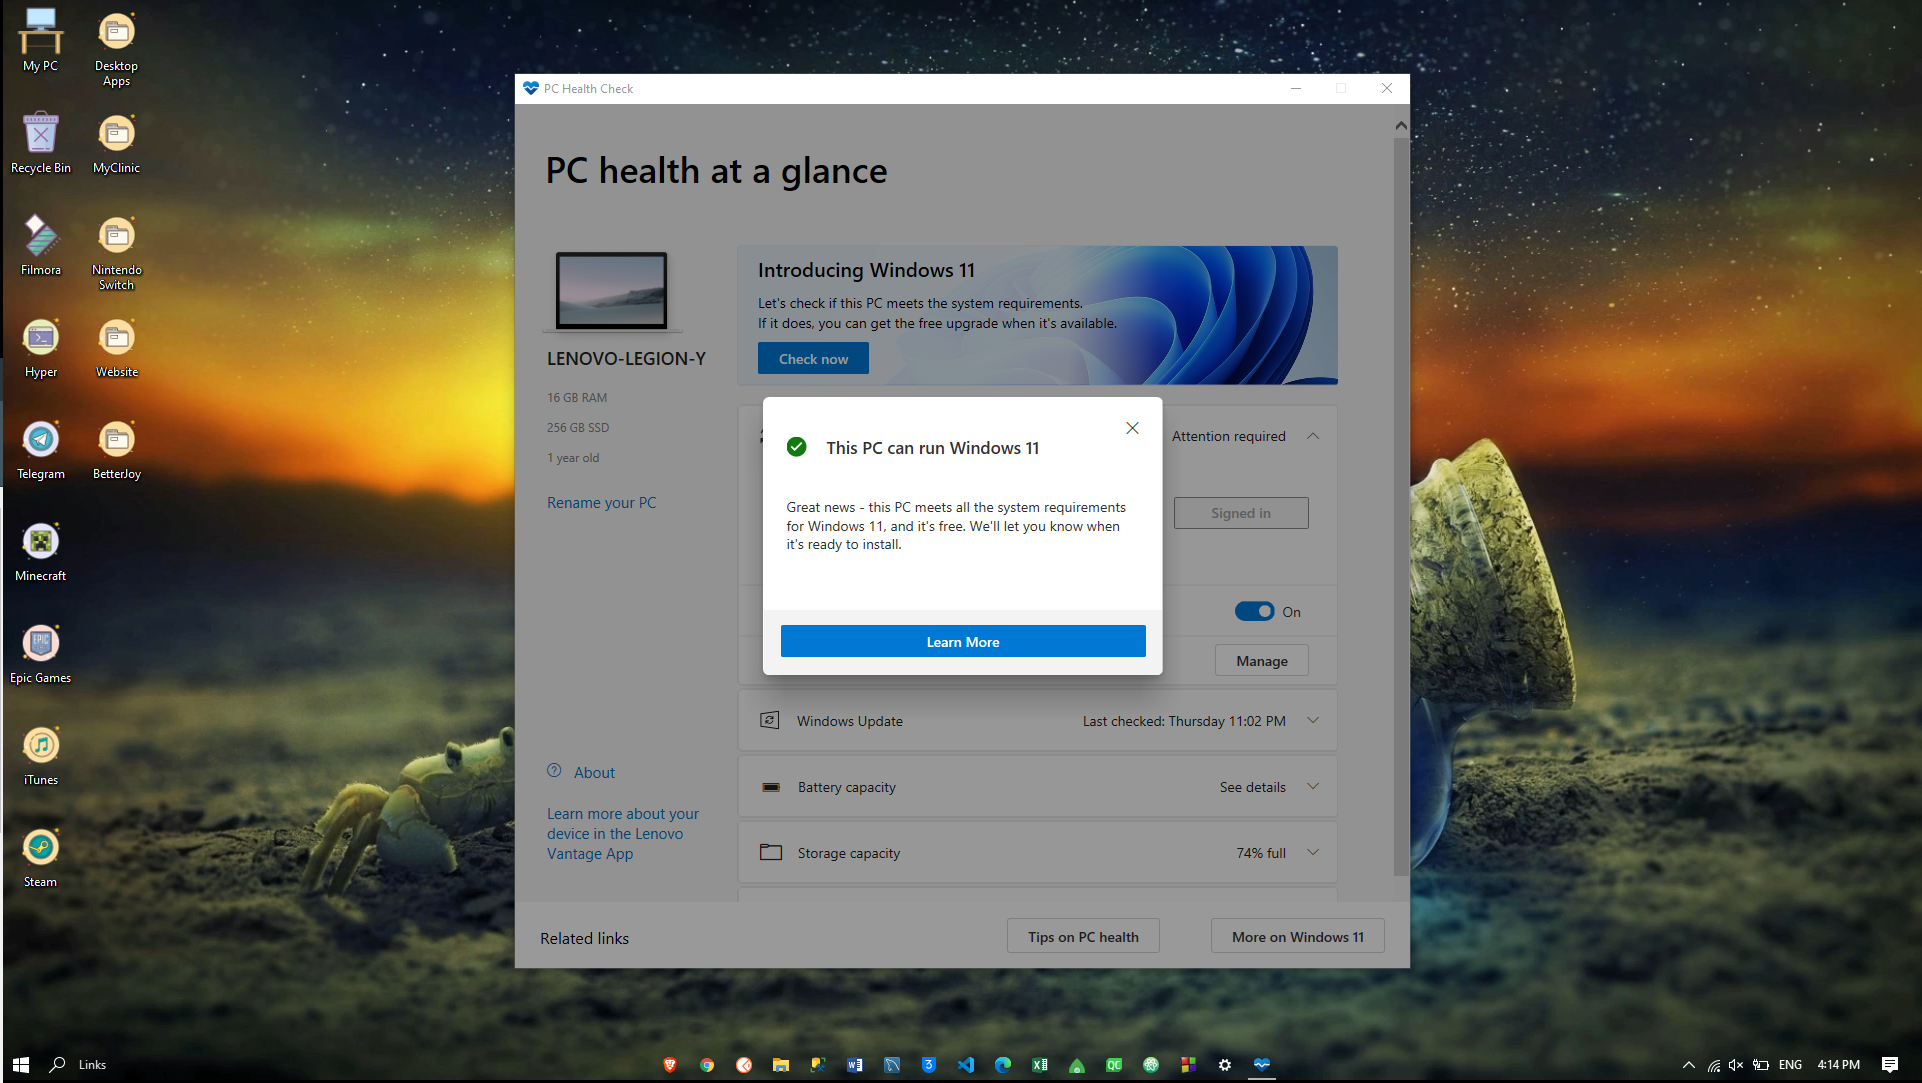This screenshot has height=1083, width=1922.
Task: Click the Windows Update icon
Action: click(x=770, y=721)
